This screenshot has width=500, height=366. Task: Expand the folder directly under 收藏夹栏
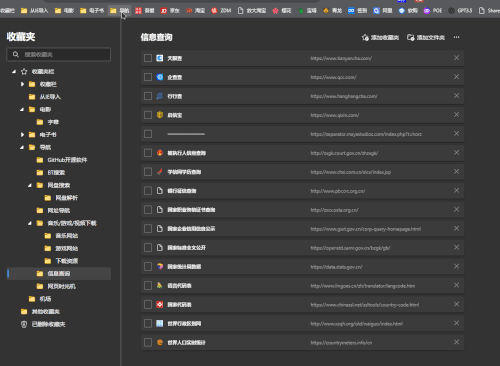pyautogui.click(x=22, y=84)
